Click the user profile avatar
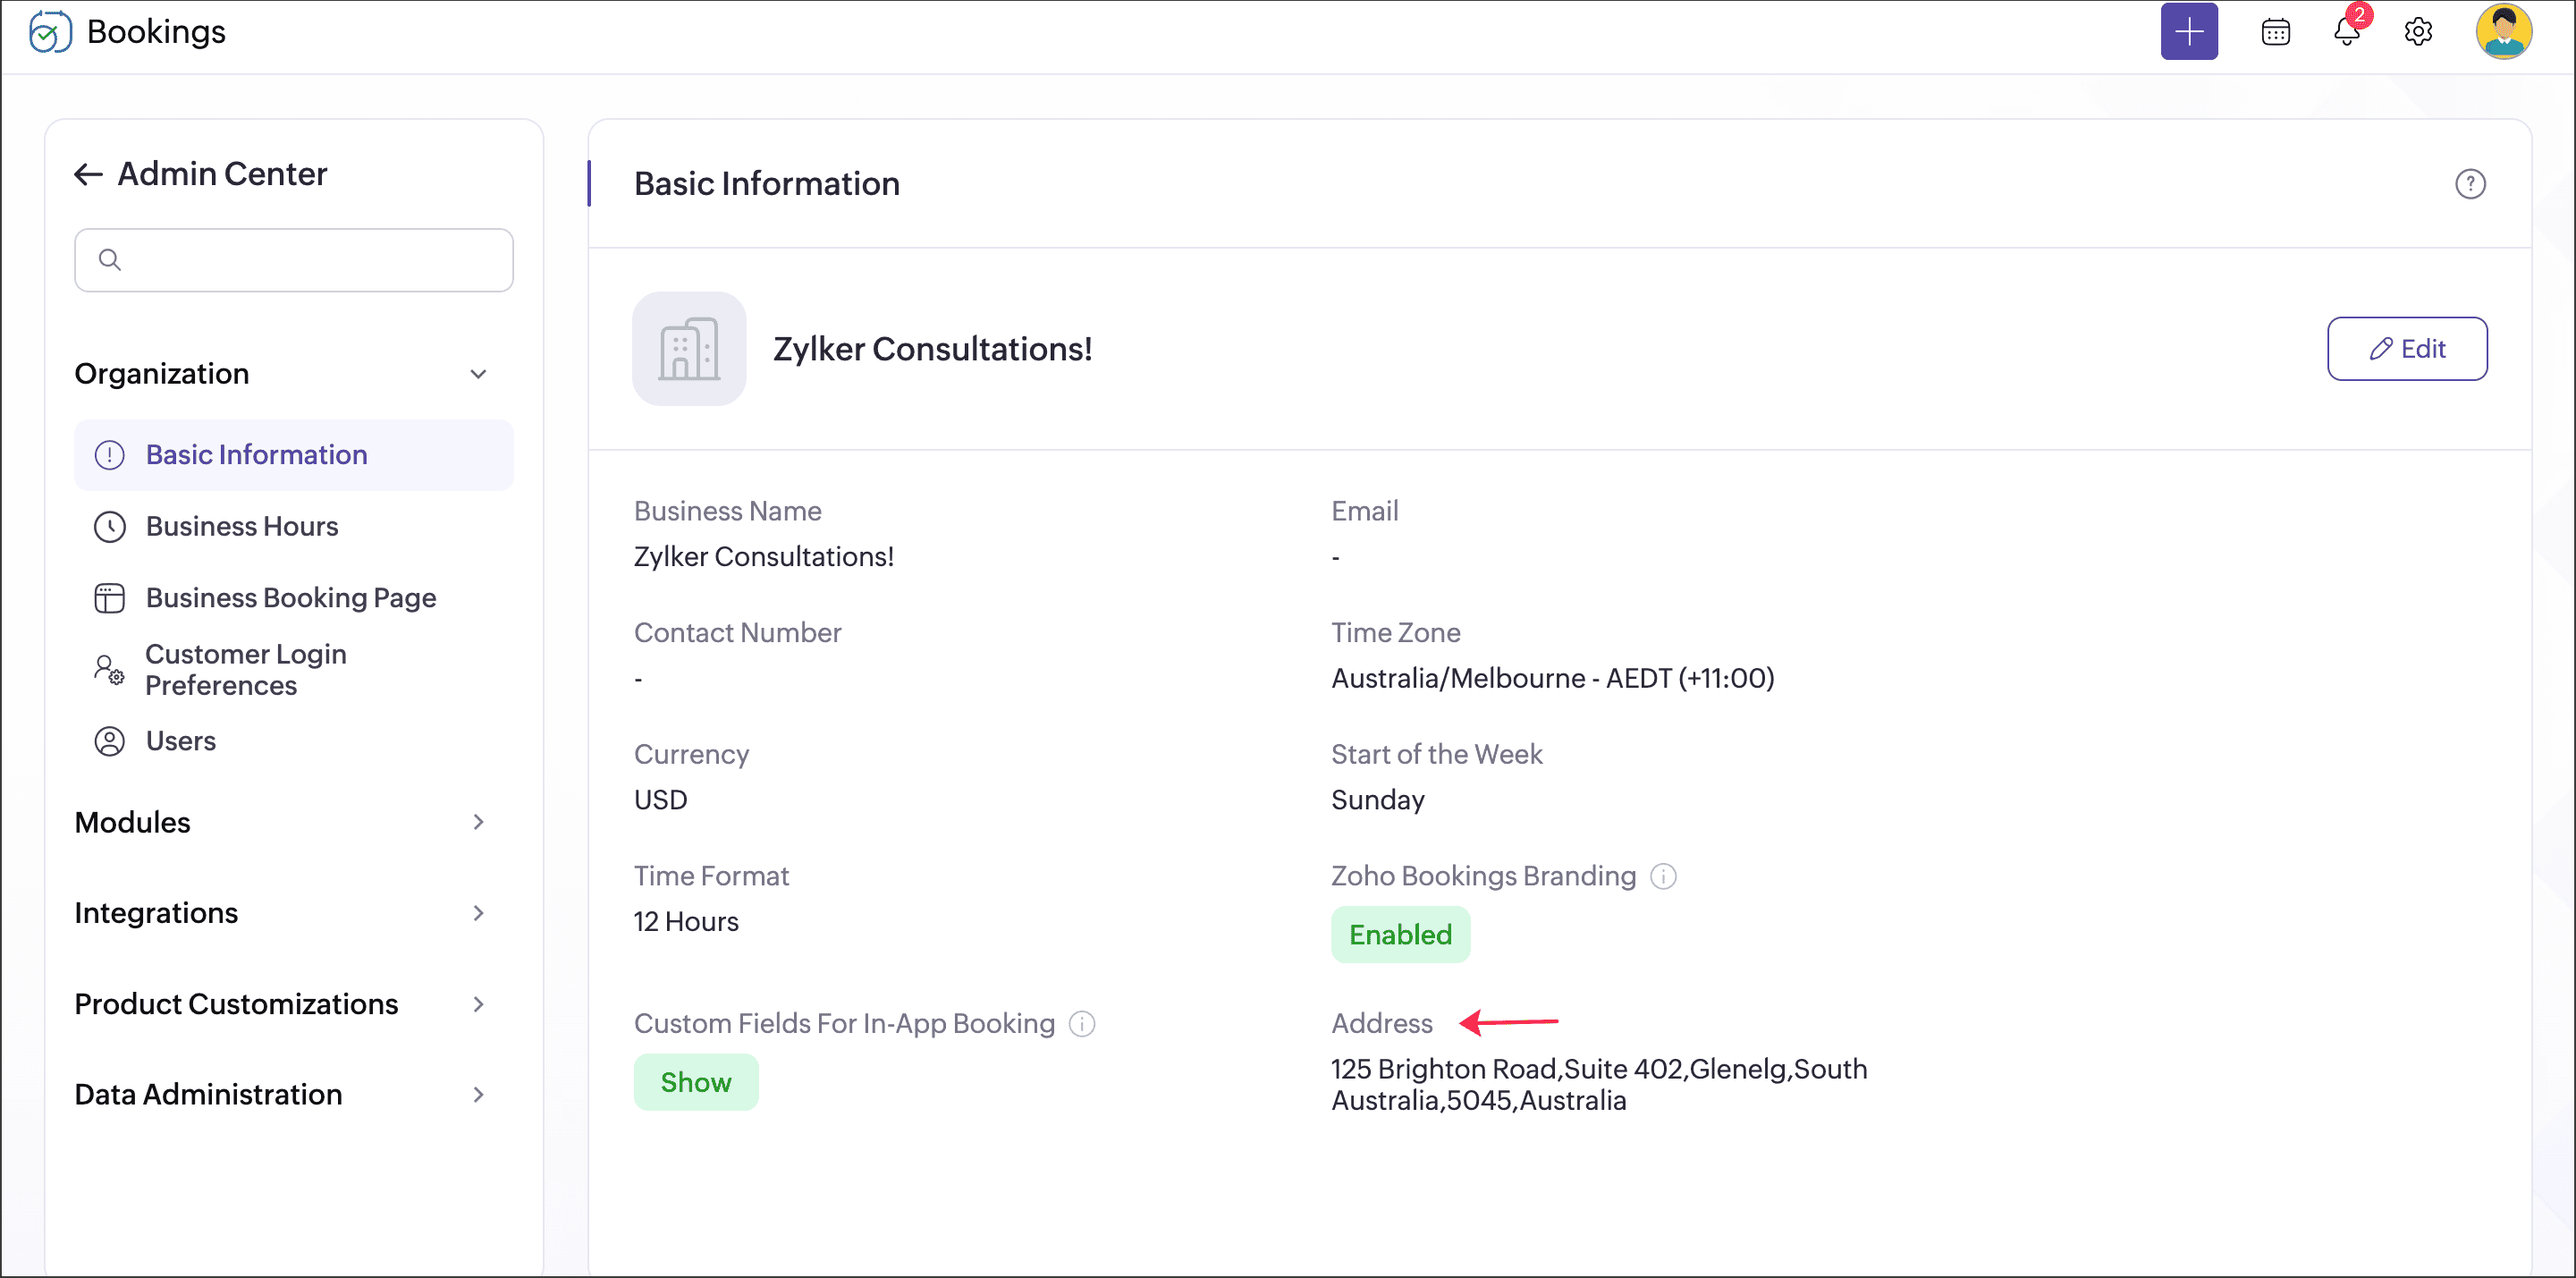Viewport: 2576px width, 1278px height. 2502,32
